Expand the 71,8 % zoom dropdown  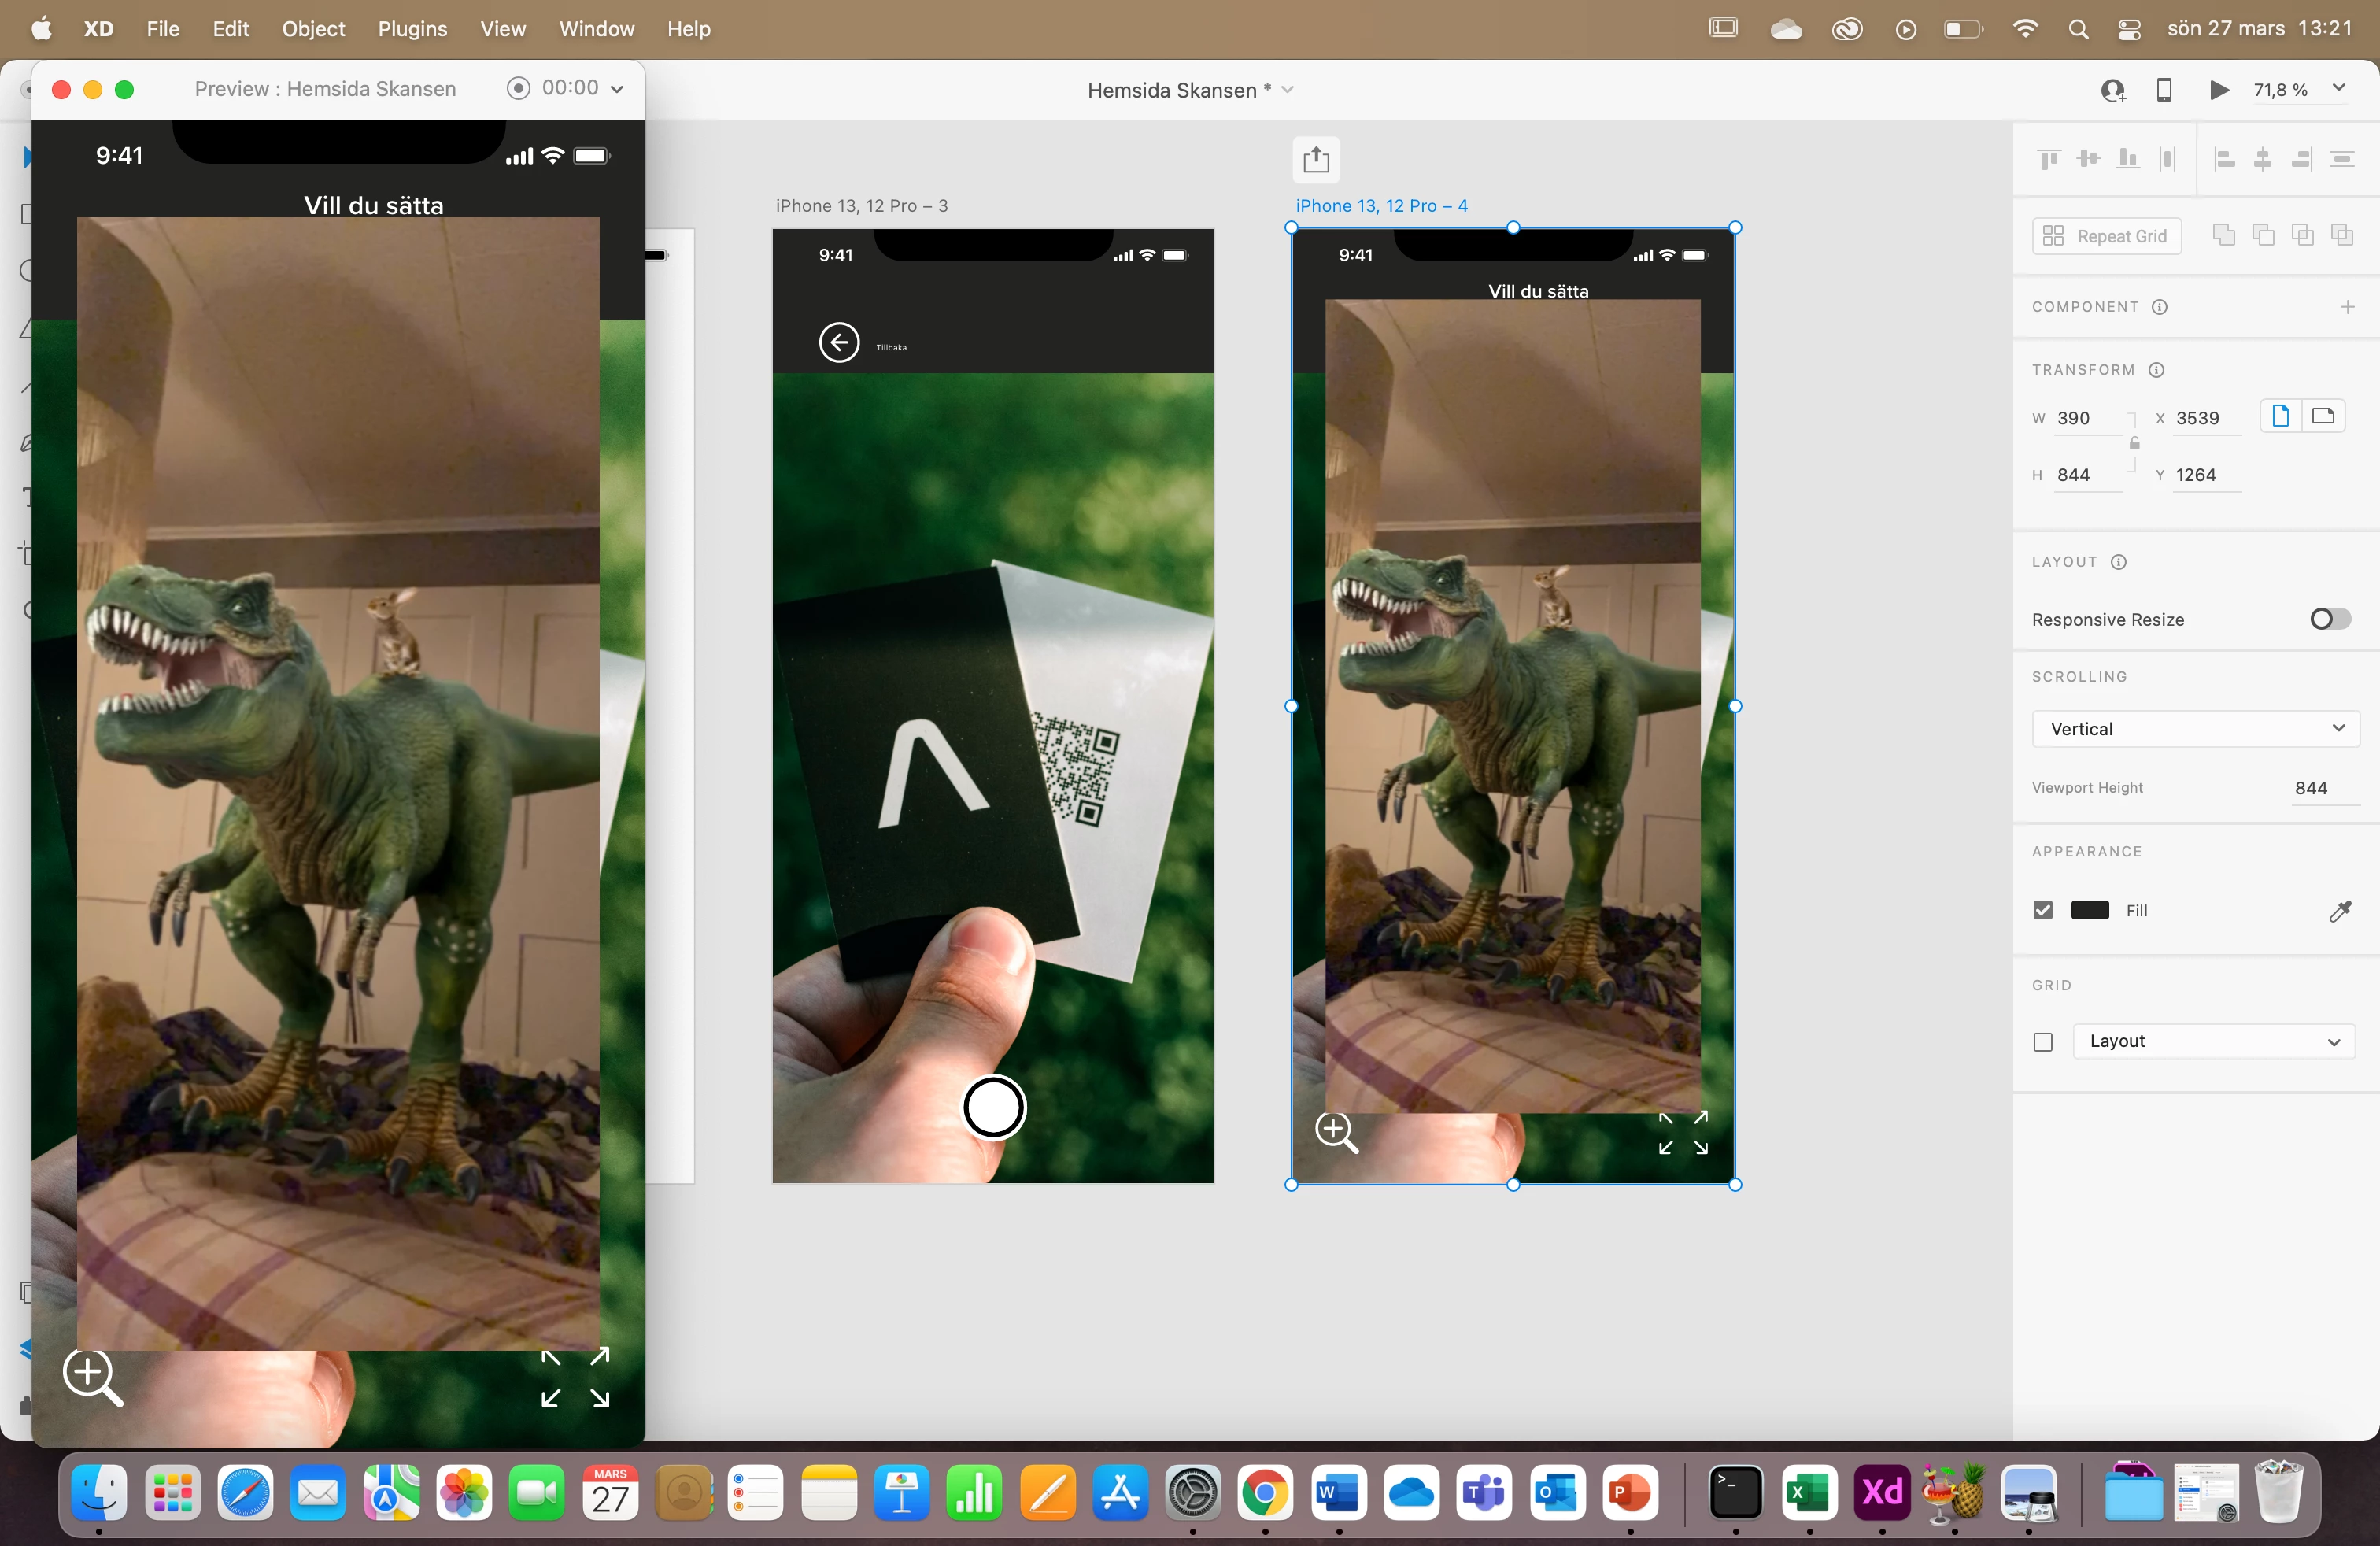pyautogui.click(x=2338, y=89)
